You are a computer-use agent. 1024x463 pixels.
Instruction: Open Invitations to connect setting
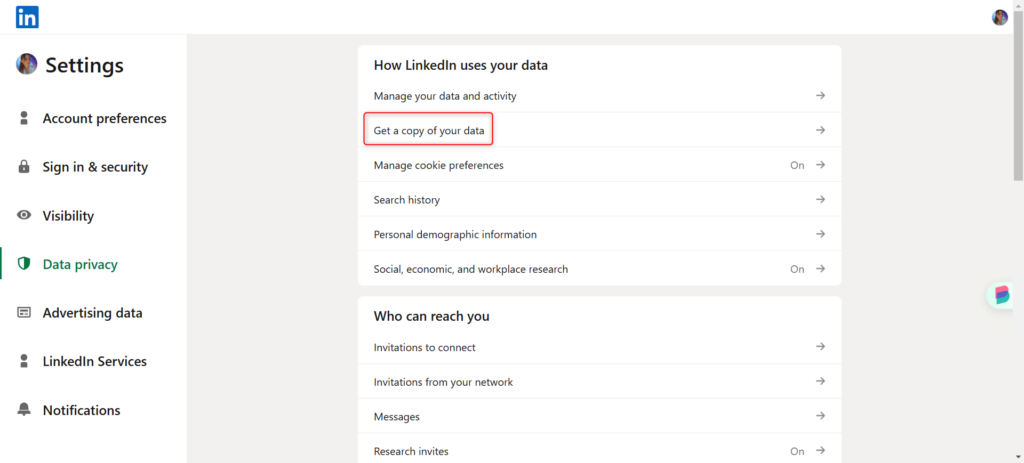[600, 347]
